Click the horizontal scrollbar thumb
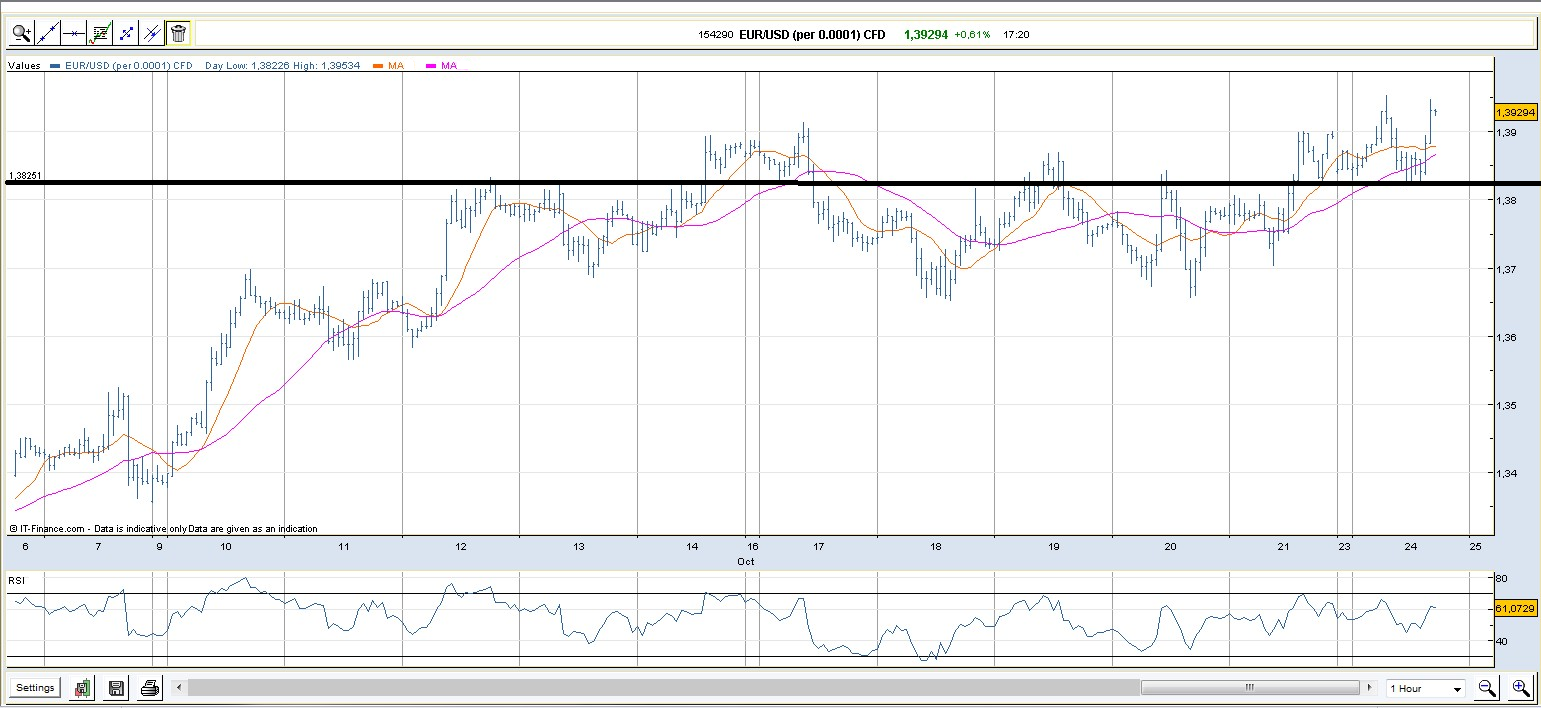 pos(1249,688)
